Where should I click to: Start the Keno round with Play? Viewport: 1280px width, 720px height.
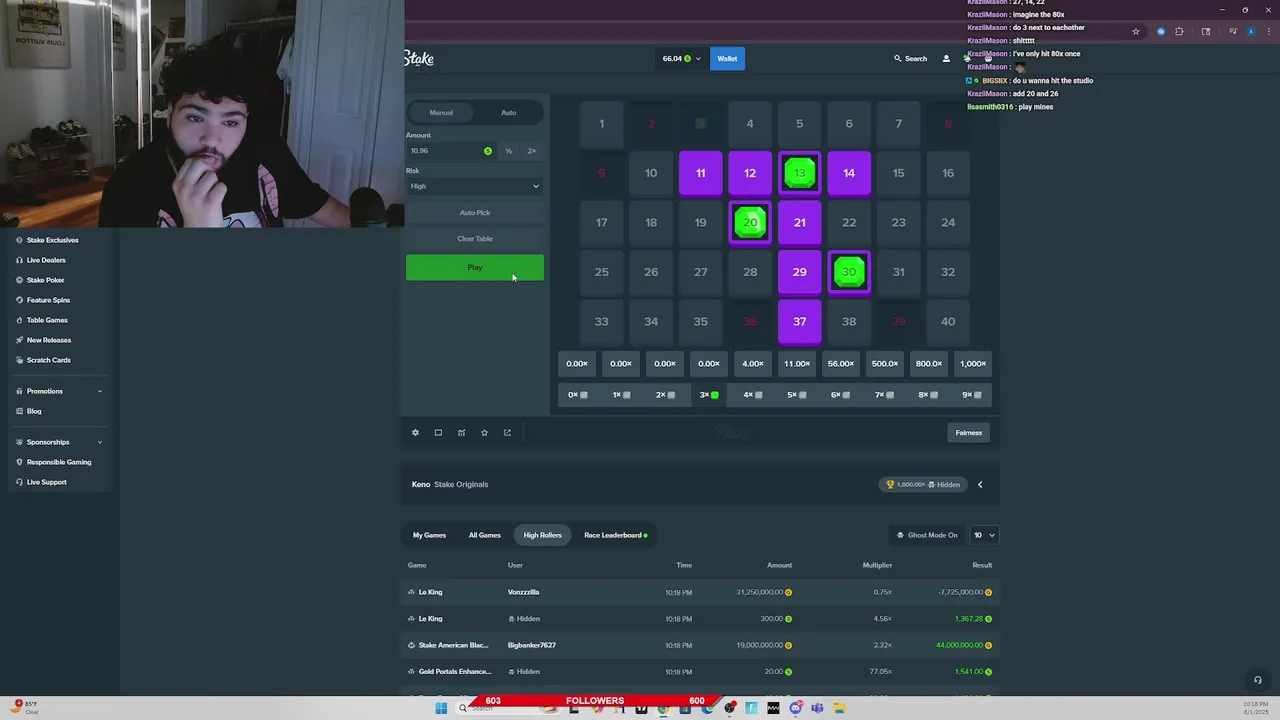click(x=475, y=268)
